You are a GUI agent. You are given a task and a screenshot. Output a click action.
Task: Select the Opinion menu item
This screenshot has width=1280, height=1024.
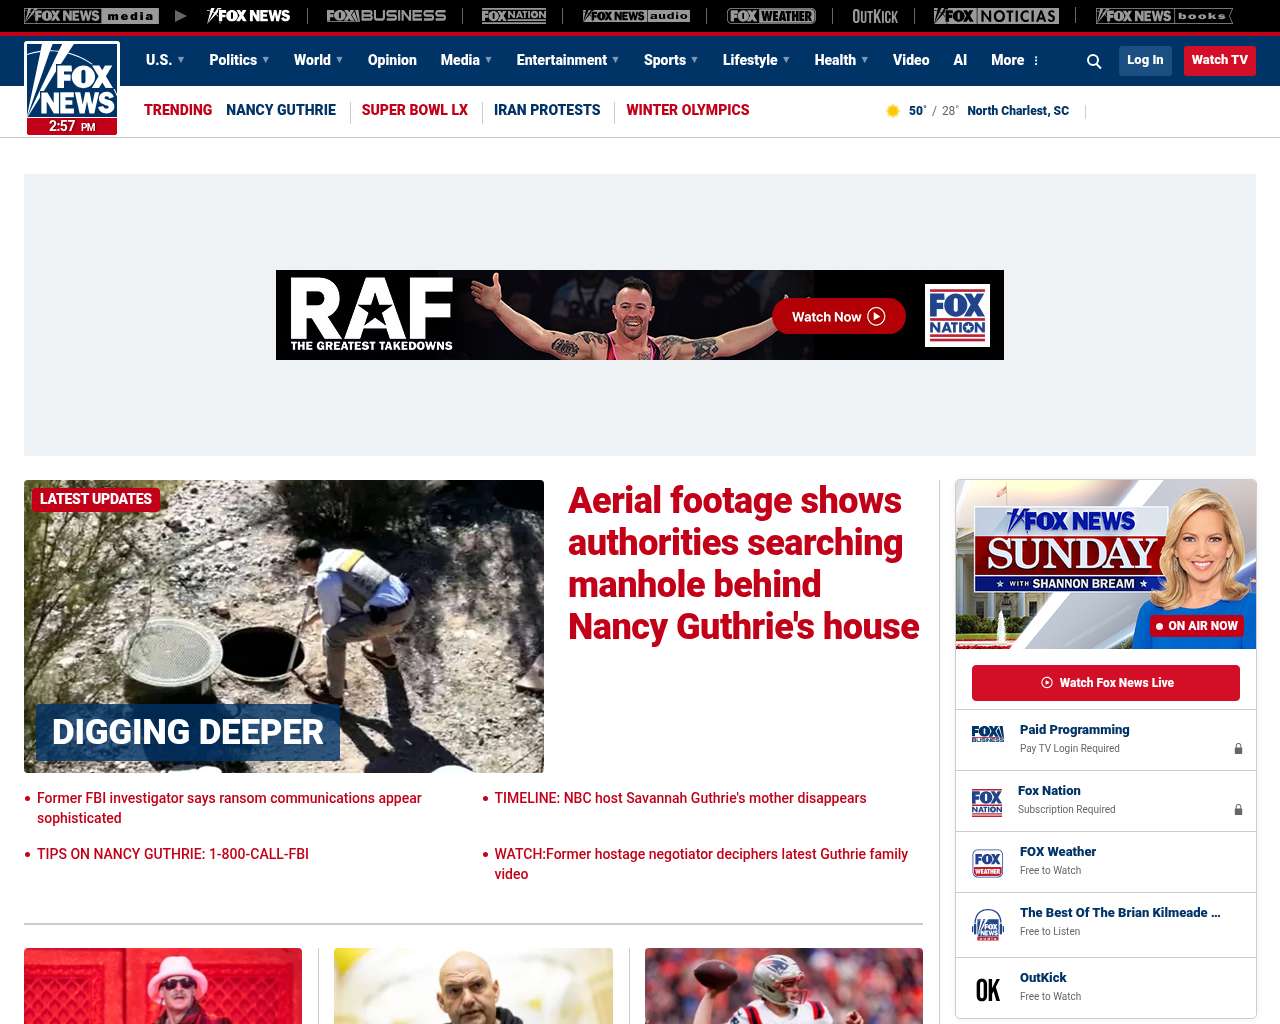392,60
